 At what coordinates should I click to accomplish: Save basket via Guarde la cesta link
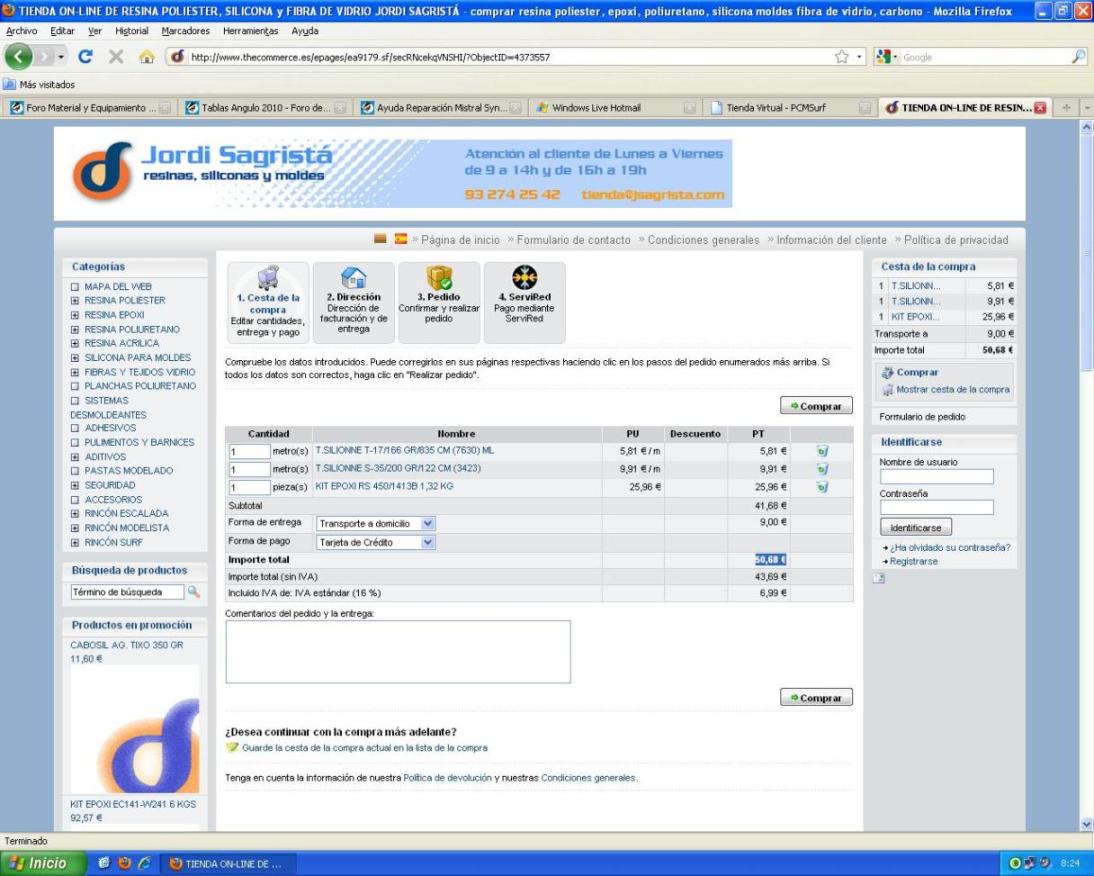pos(364,748)
